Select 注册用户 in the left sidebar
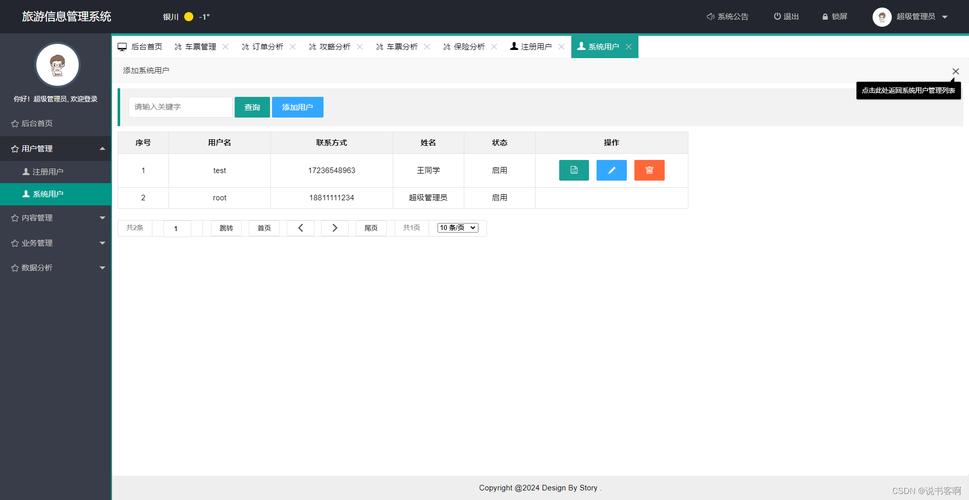 point(48,172)
